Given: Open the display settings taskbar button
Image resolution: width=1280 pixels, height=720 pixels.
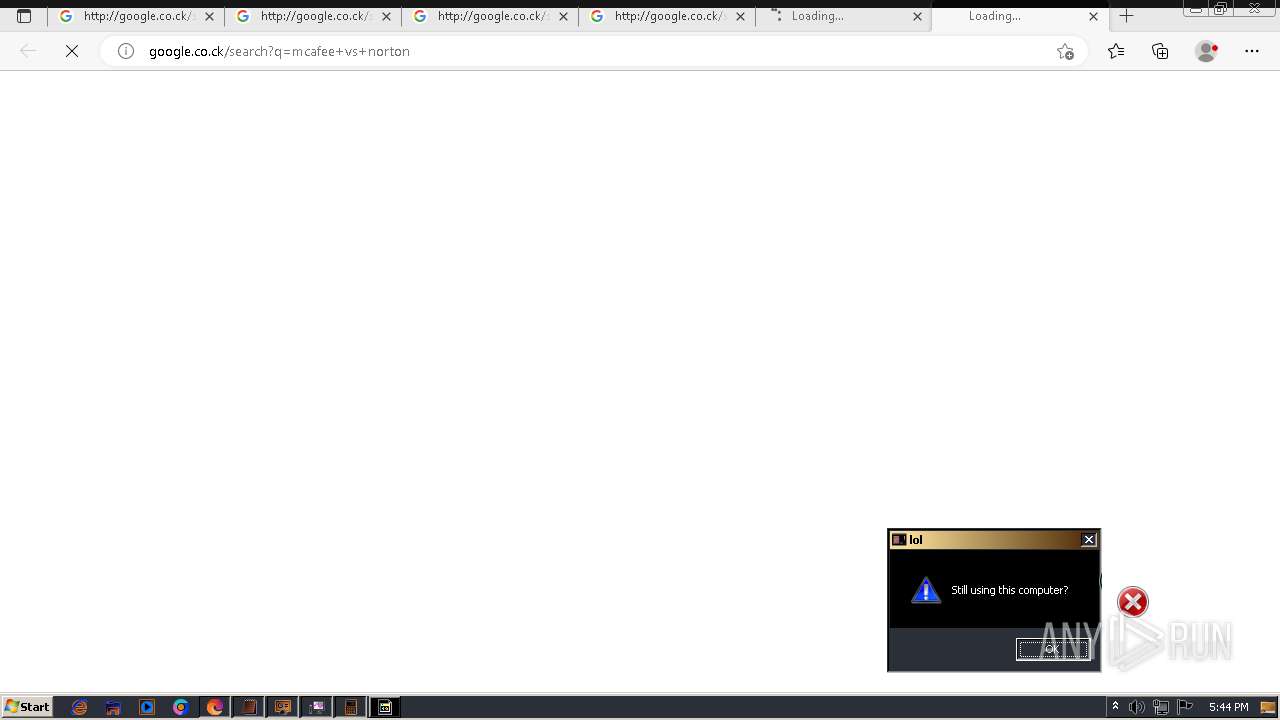Looking at the screenshot, I should [317, 707].
